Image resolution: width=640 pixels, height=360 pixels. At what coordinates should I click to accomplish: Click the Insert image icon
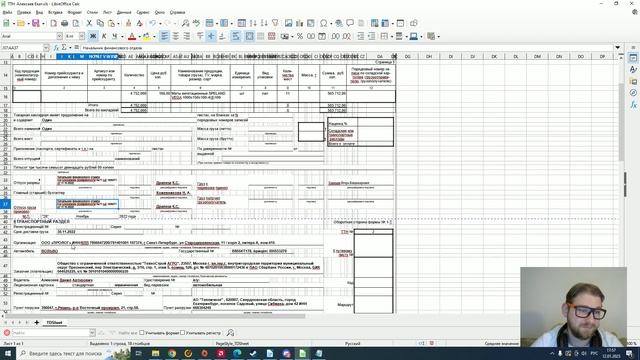point(289,23)
